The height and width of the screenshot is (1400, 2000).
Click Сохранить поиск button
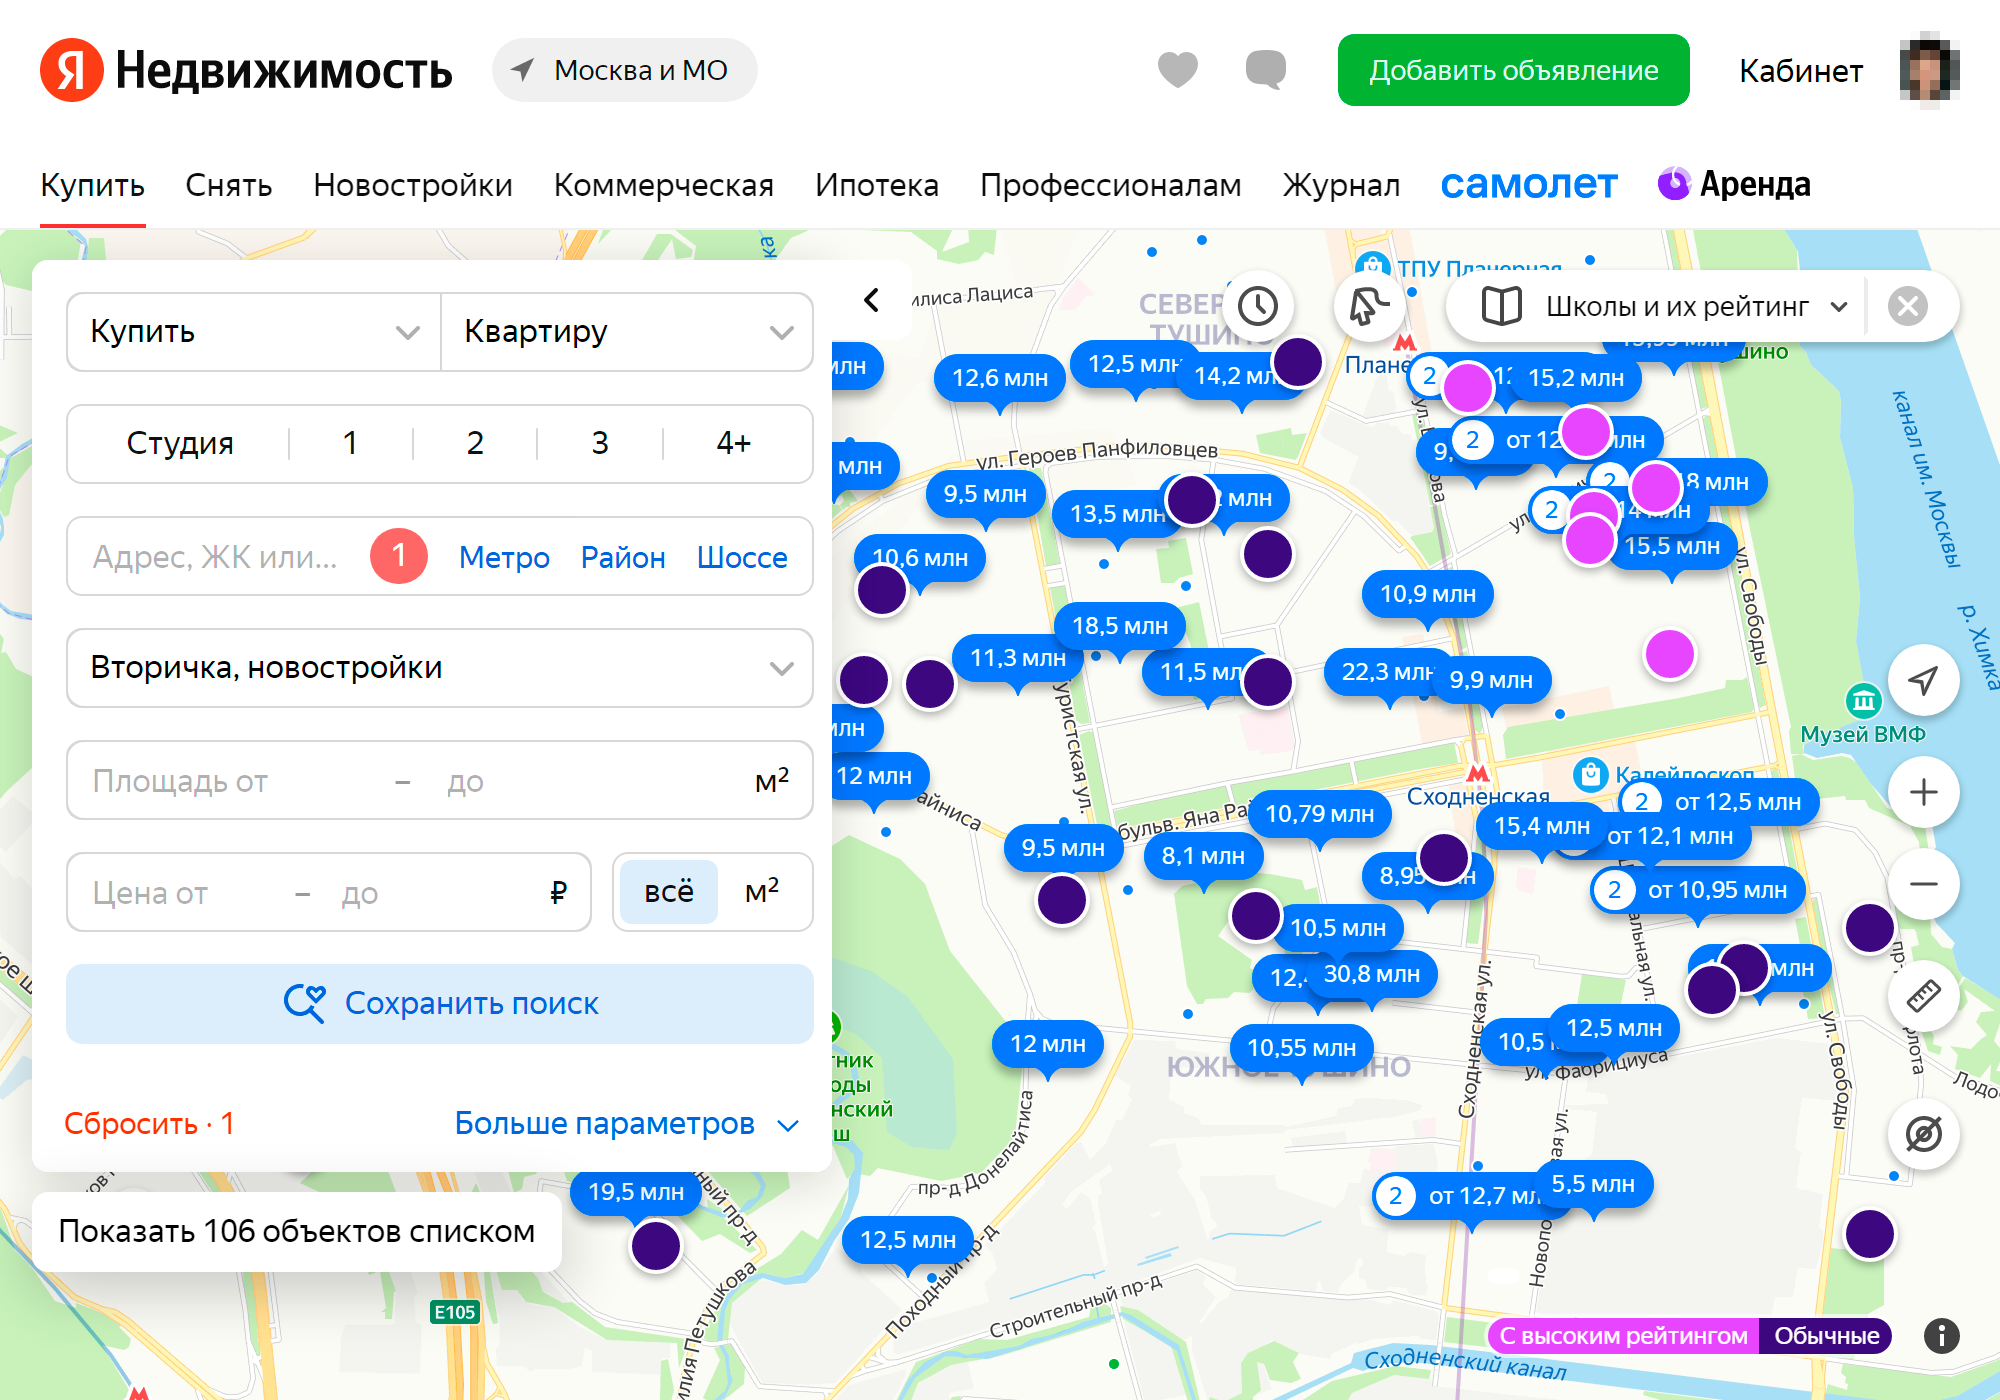(x=440, y=1004)
